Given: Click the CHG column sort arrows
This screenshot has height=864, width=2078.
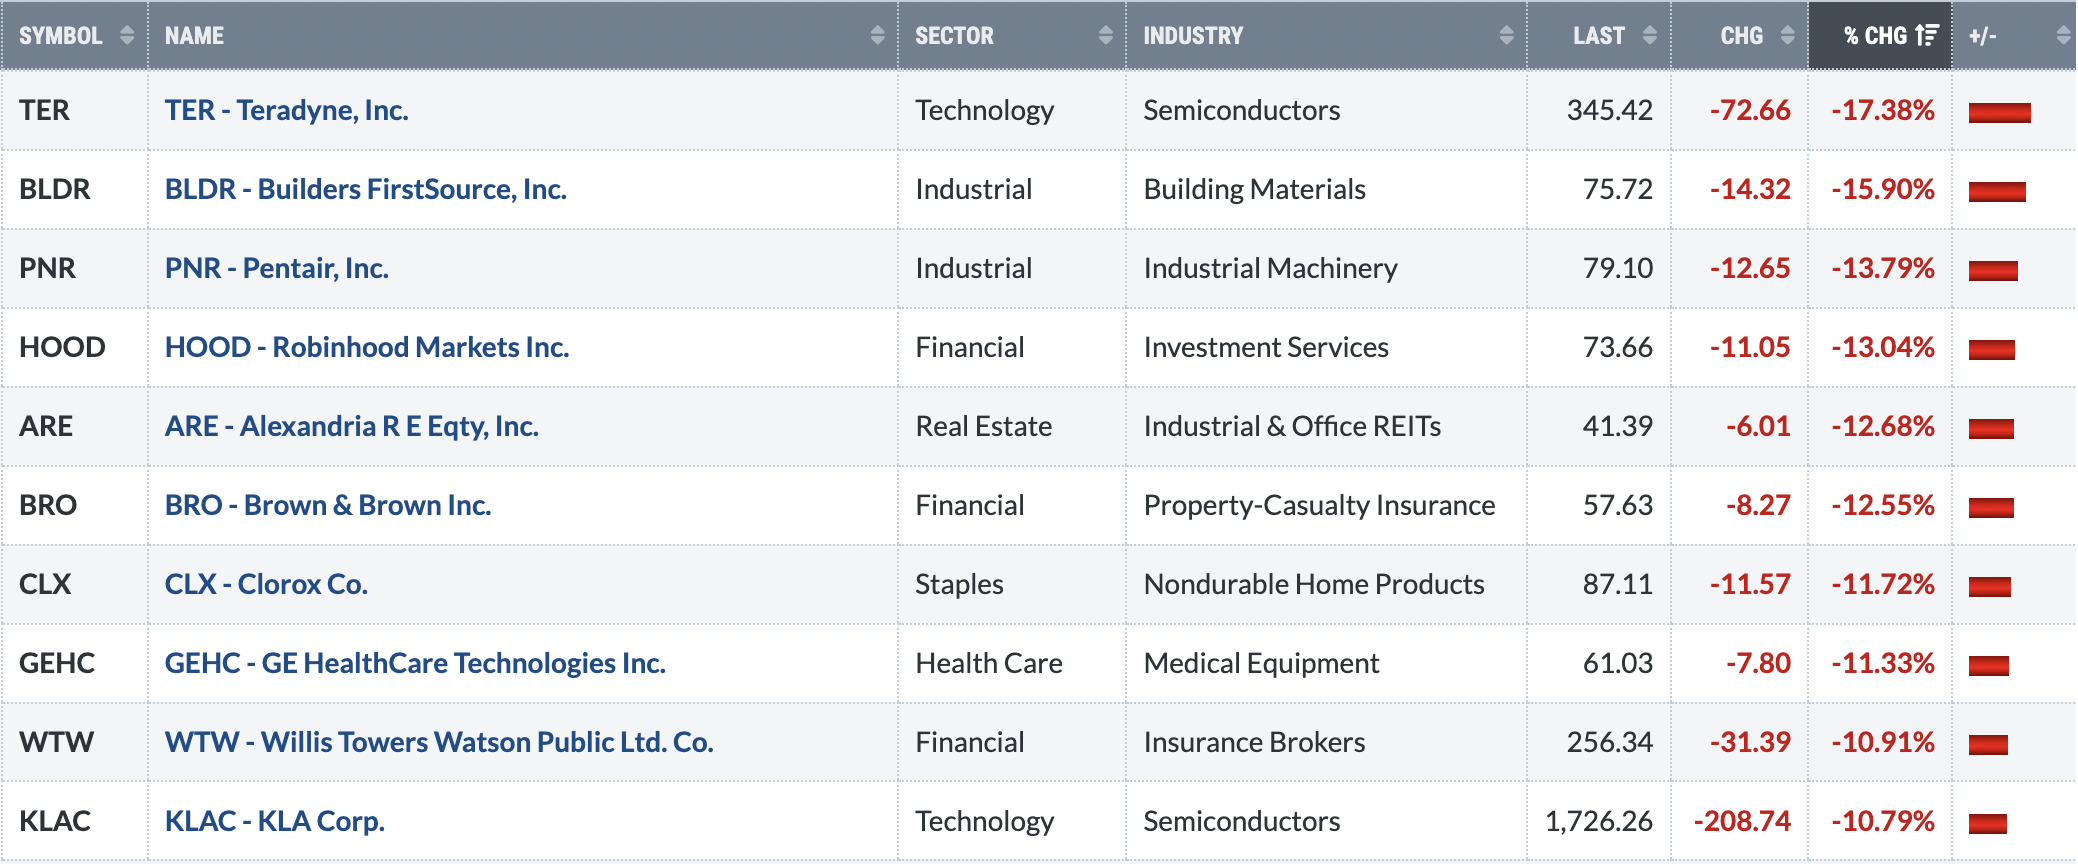Looking at the screenshot, I should [x=1787, y=36].
